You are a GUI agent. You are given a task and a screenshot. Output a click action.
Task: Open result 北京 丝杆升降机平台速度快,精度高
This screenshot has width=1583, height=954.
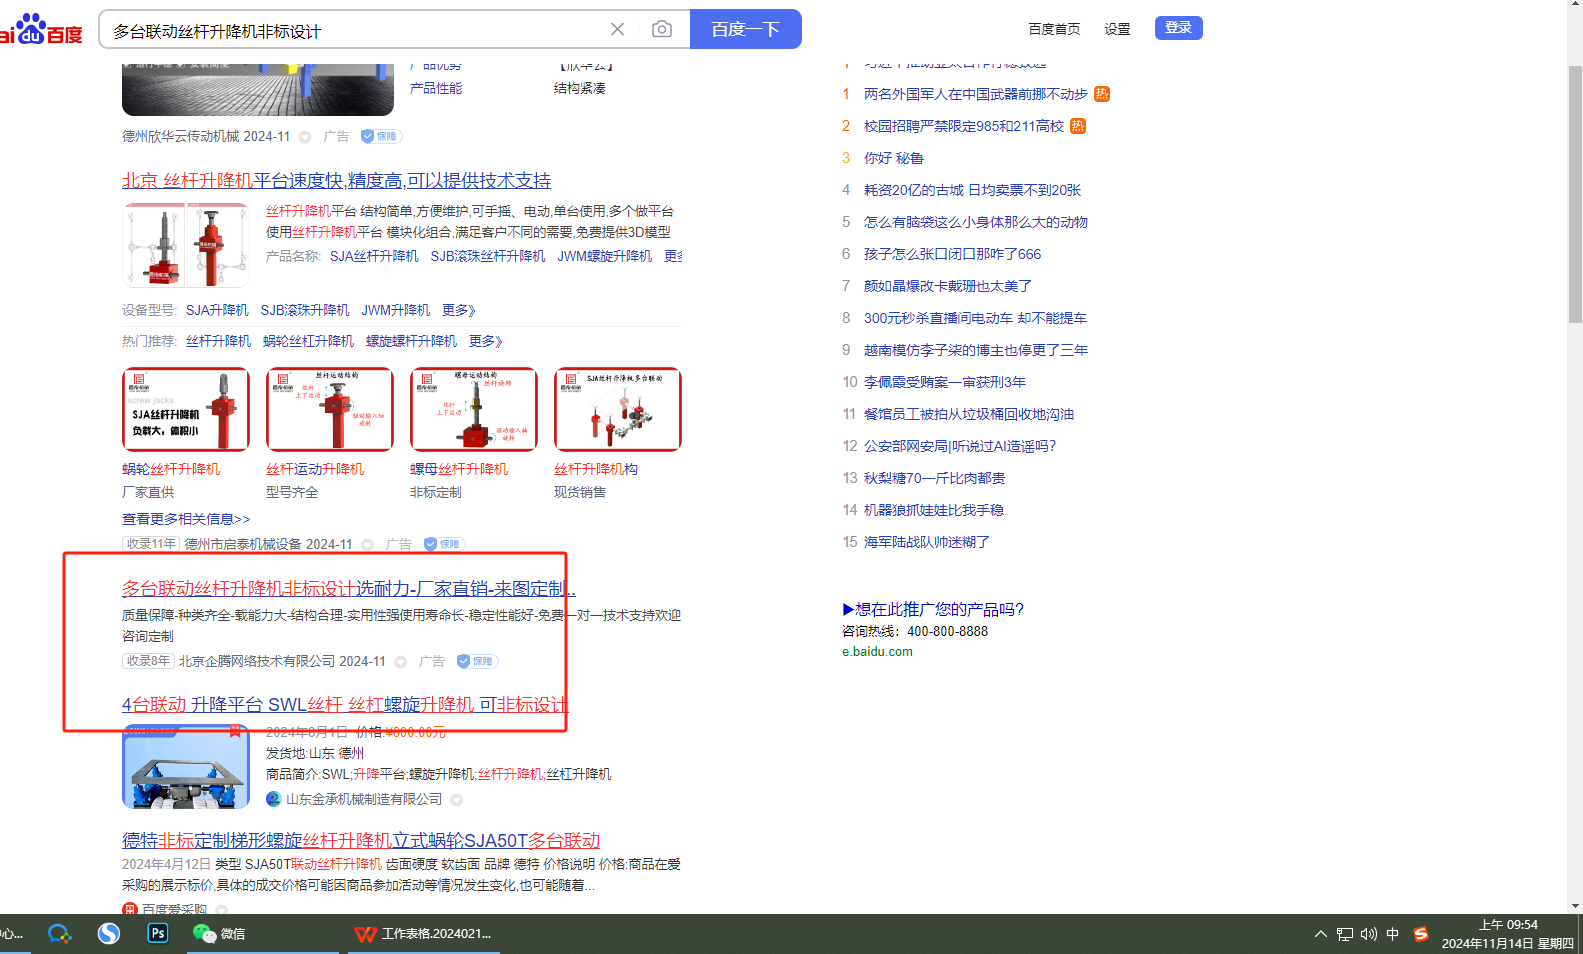point(336,180)
